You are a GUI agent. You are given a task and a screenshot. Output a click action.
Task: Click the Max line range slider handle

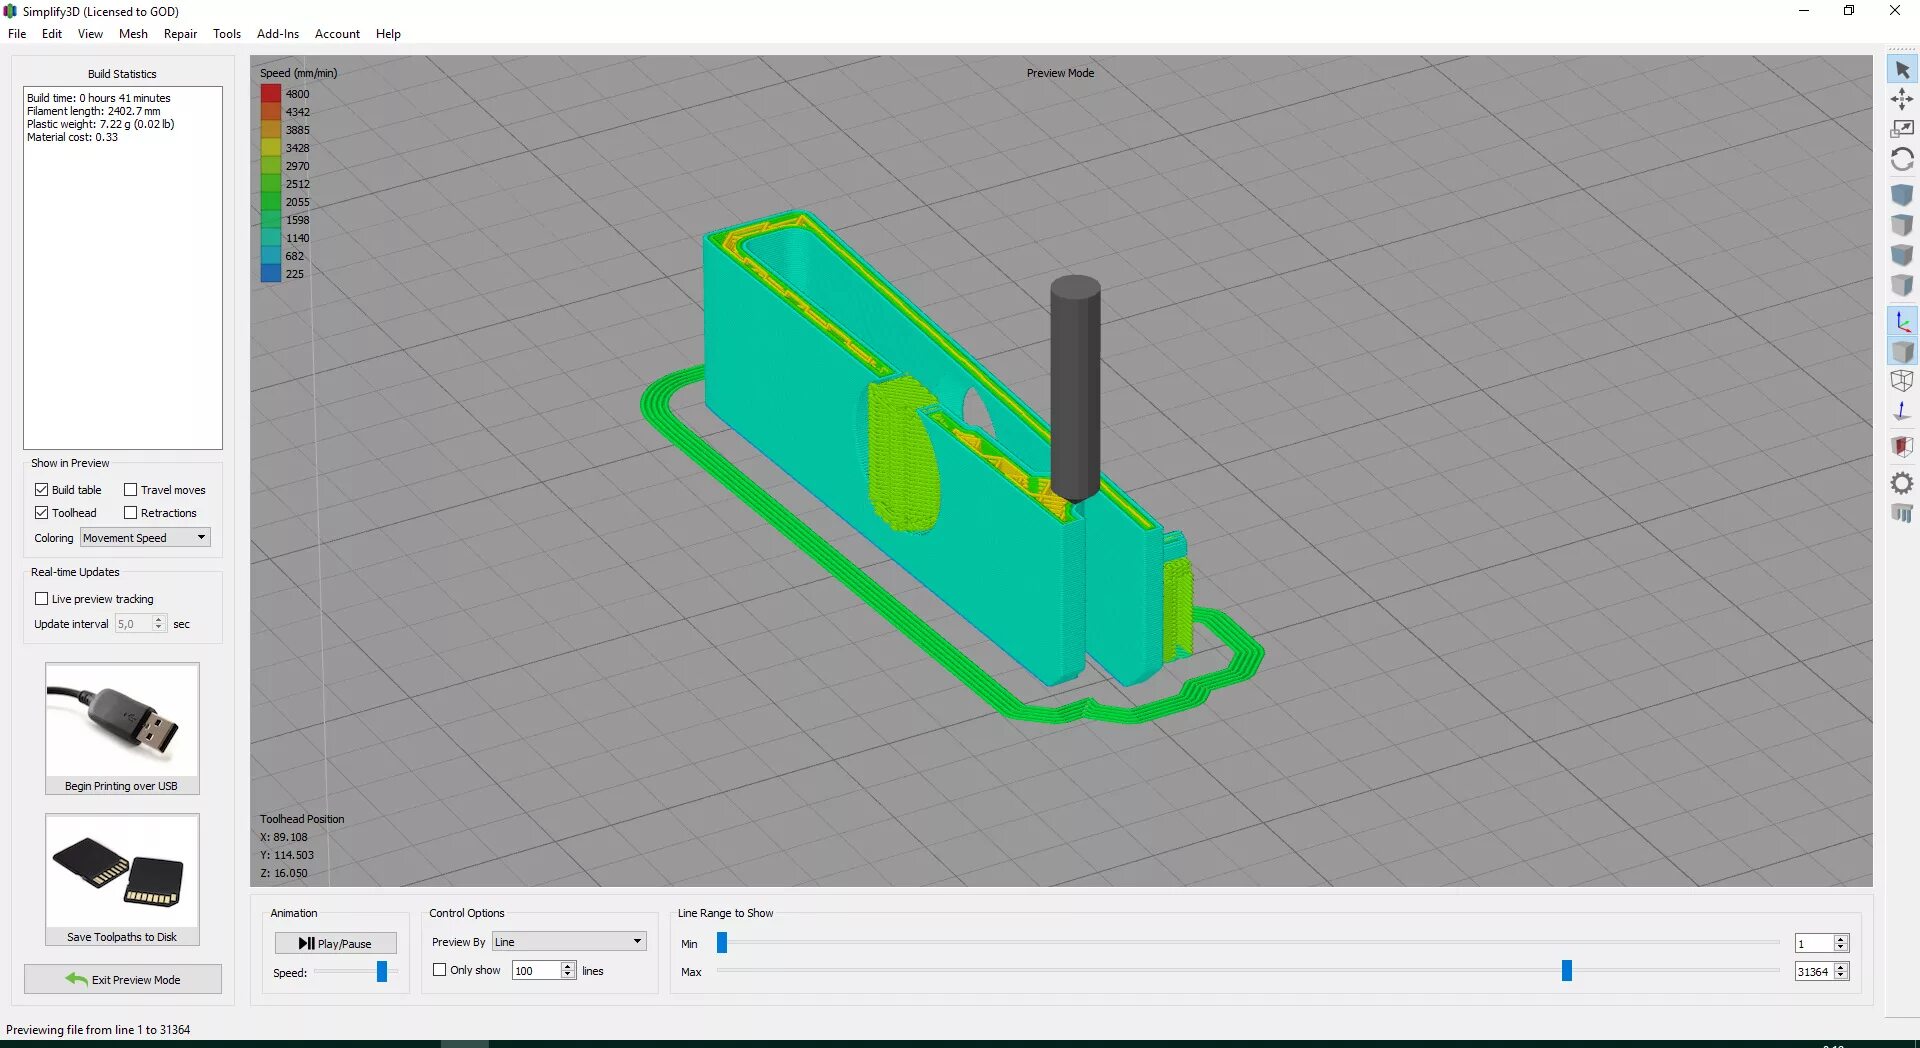point(1567,970)
